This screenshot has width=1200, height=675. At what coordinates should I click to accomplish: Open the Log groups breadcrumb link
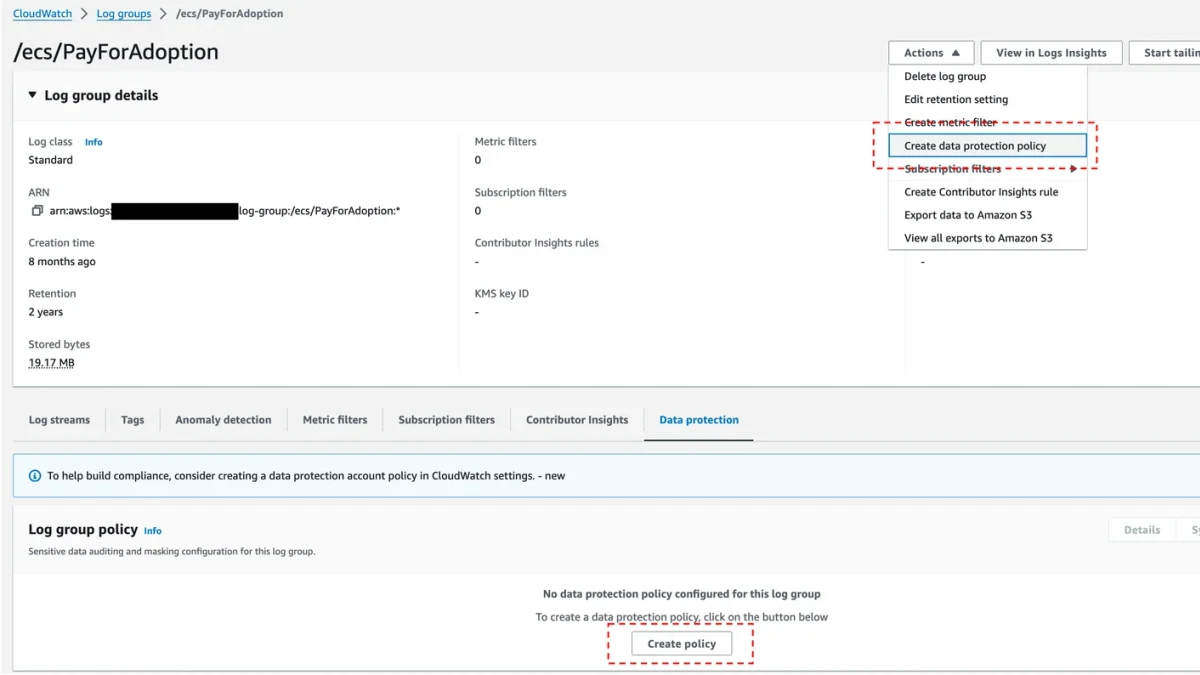point(124,14)
